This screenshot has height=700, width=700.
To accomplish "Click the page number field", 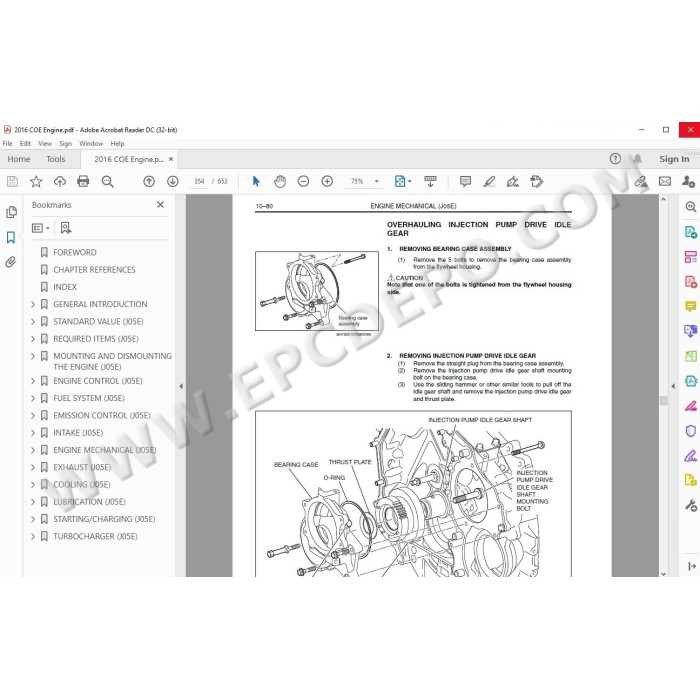I will coord(199,181).
